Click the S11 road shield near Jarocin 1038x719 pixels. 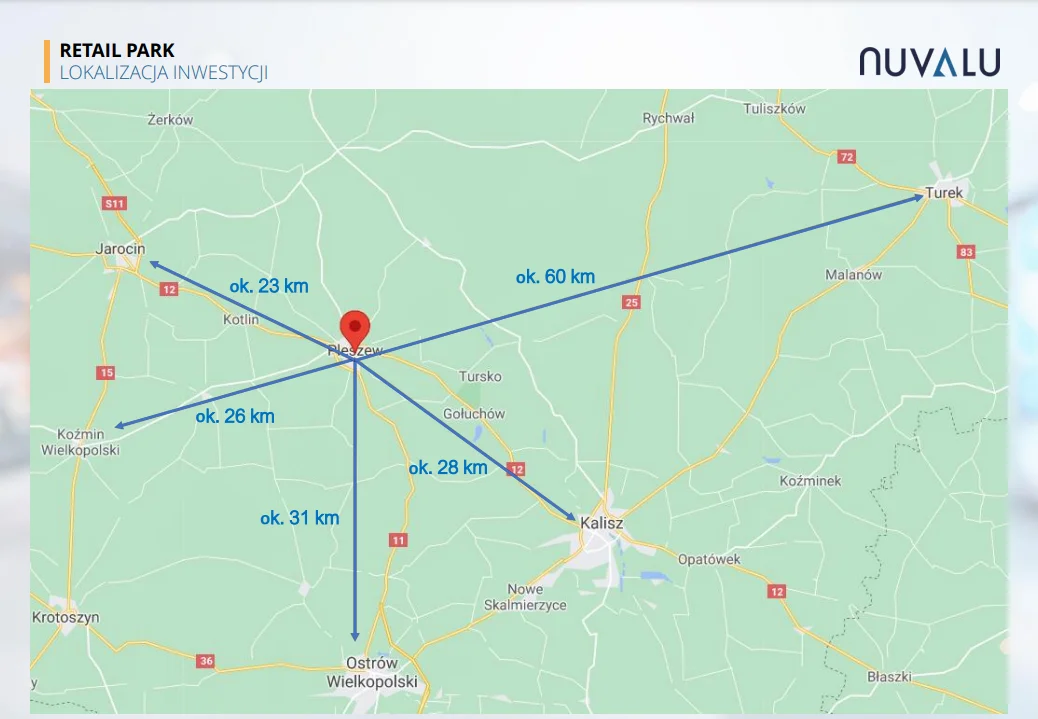115,203
